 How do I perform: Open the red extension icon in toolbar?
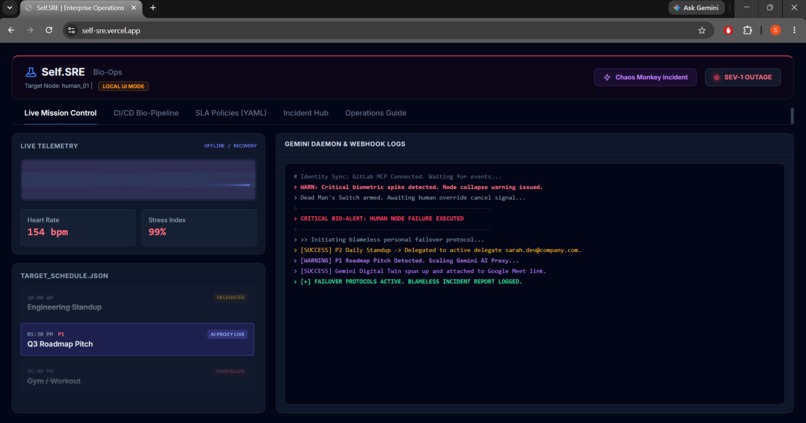pos(728,30)
